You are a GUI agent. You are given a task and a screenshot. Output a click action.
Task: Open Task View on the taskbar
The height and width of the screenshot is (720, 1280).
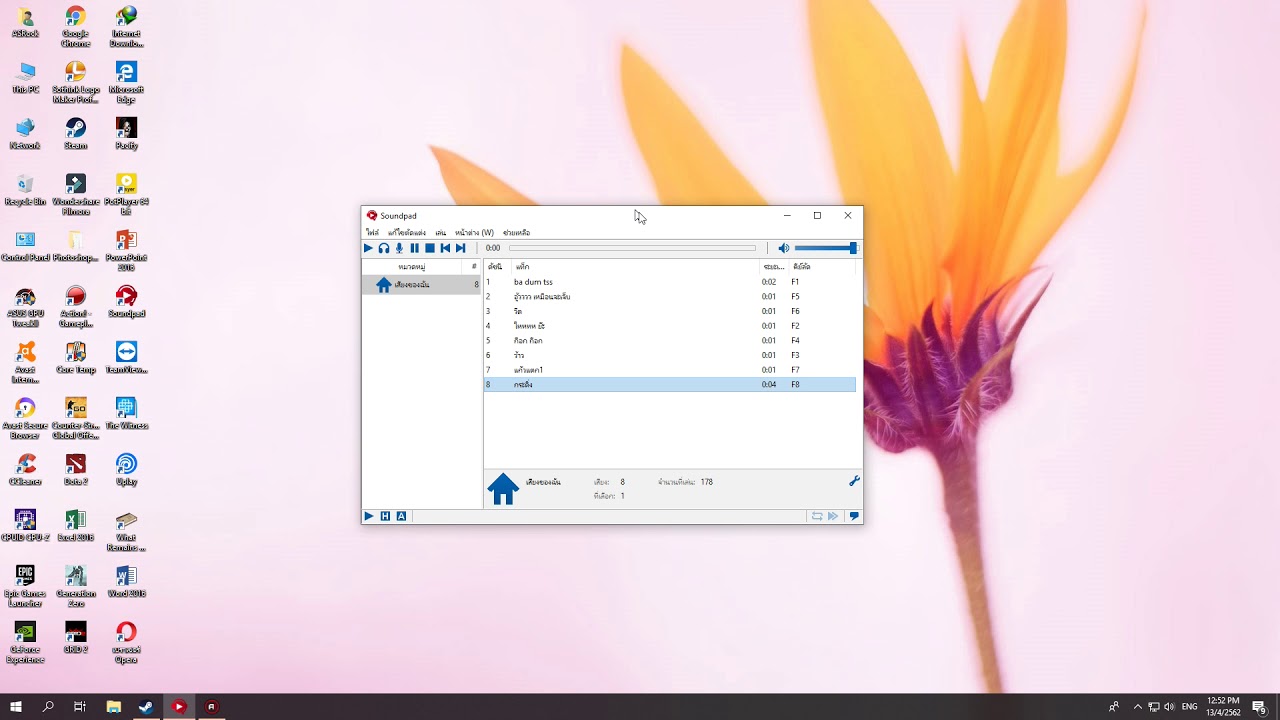pyautogui.click(x=80, y=706)
